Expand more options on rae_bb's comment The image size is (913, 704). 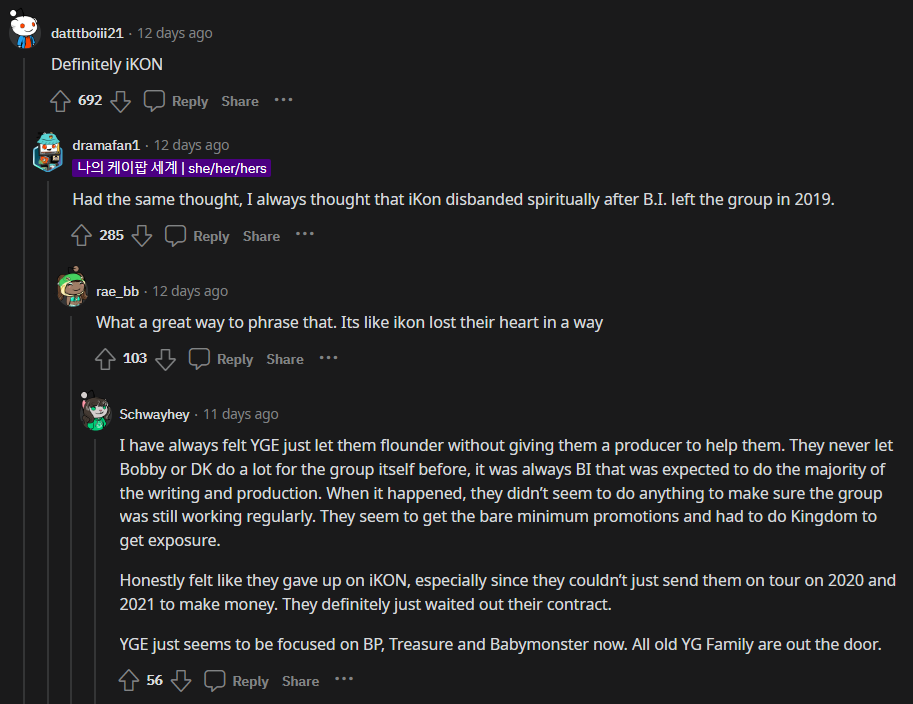click(x=329, y=357)
